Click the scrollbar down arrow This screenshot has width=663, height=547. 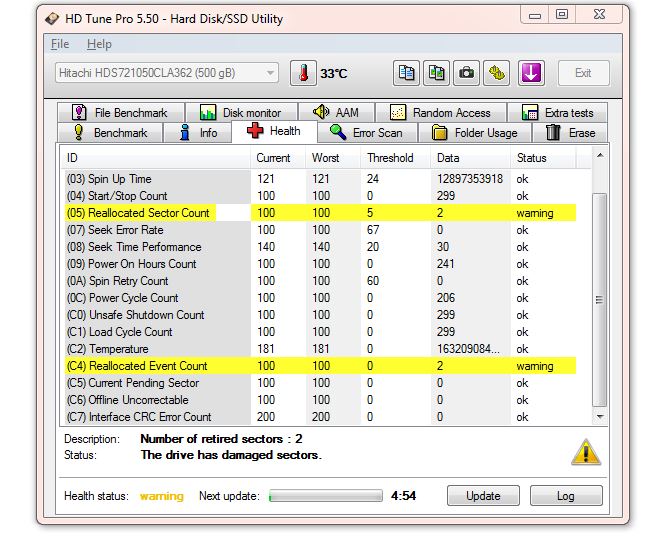click(x=600, y=417)
